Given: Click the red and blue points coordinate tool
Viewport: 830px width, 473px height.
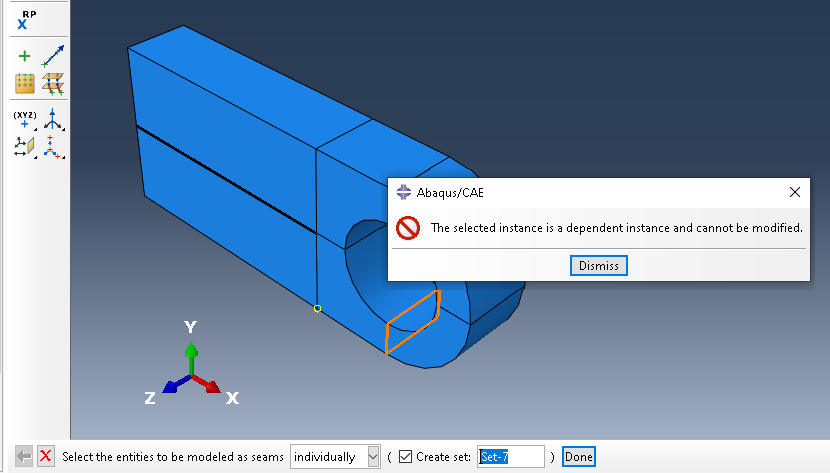Looking at the screenshot, I should click(53, 147).
